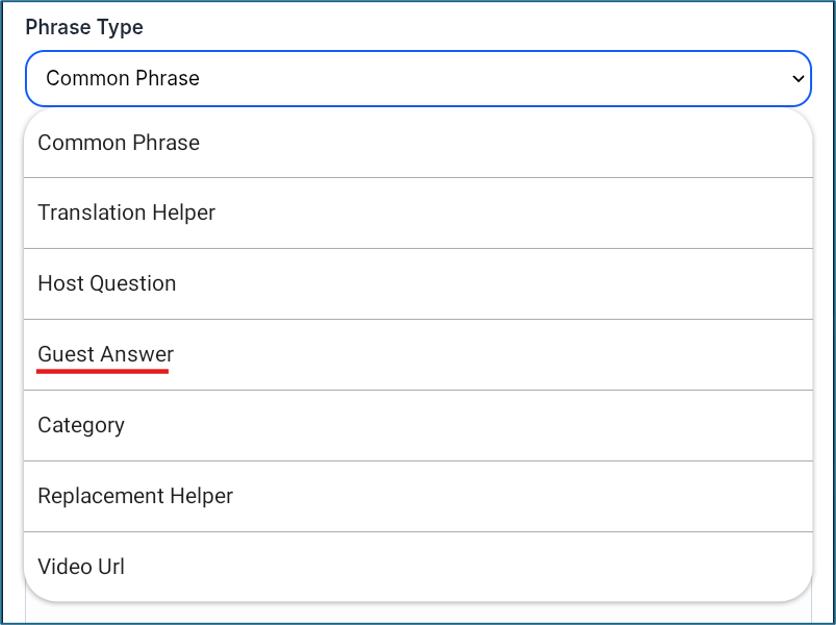Focus the partially hidden field below the list
This screenshot has height=625, width=836.
coord(418,612)
